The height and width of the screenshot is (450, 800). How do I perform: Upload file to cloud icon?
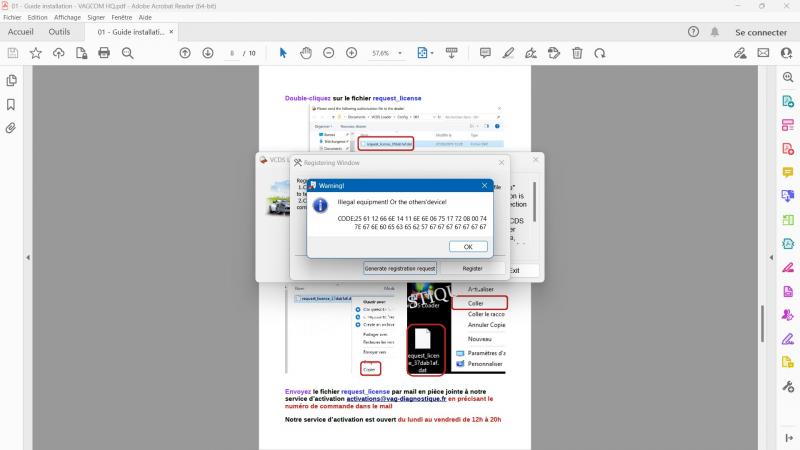(59, 53)
